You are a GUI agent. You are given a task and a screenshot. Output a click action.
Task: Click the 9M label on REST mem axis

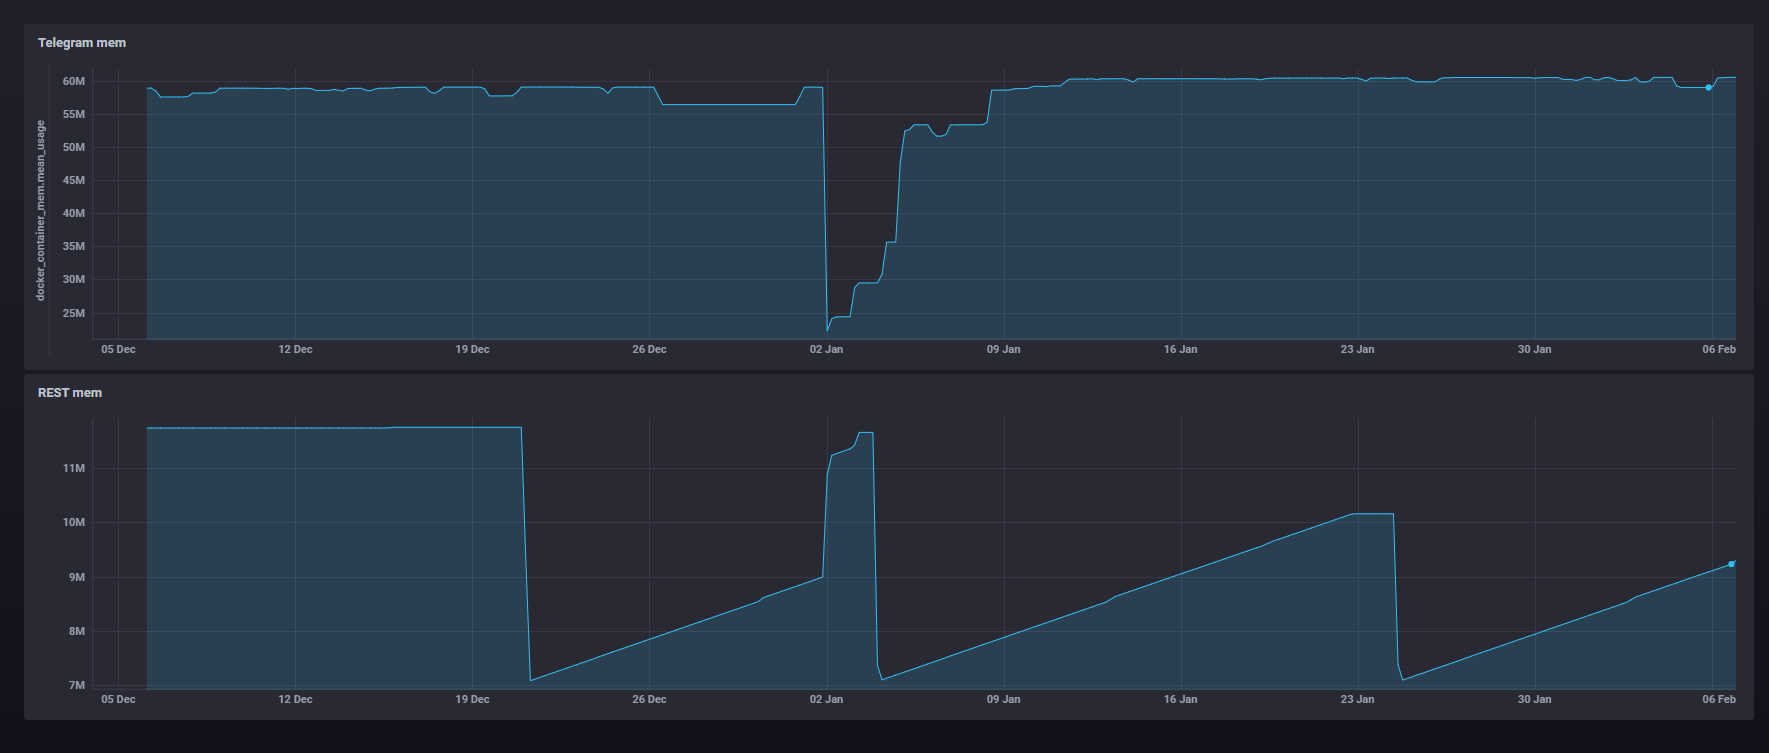(x=77, y=577)
